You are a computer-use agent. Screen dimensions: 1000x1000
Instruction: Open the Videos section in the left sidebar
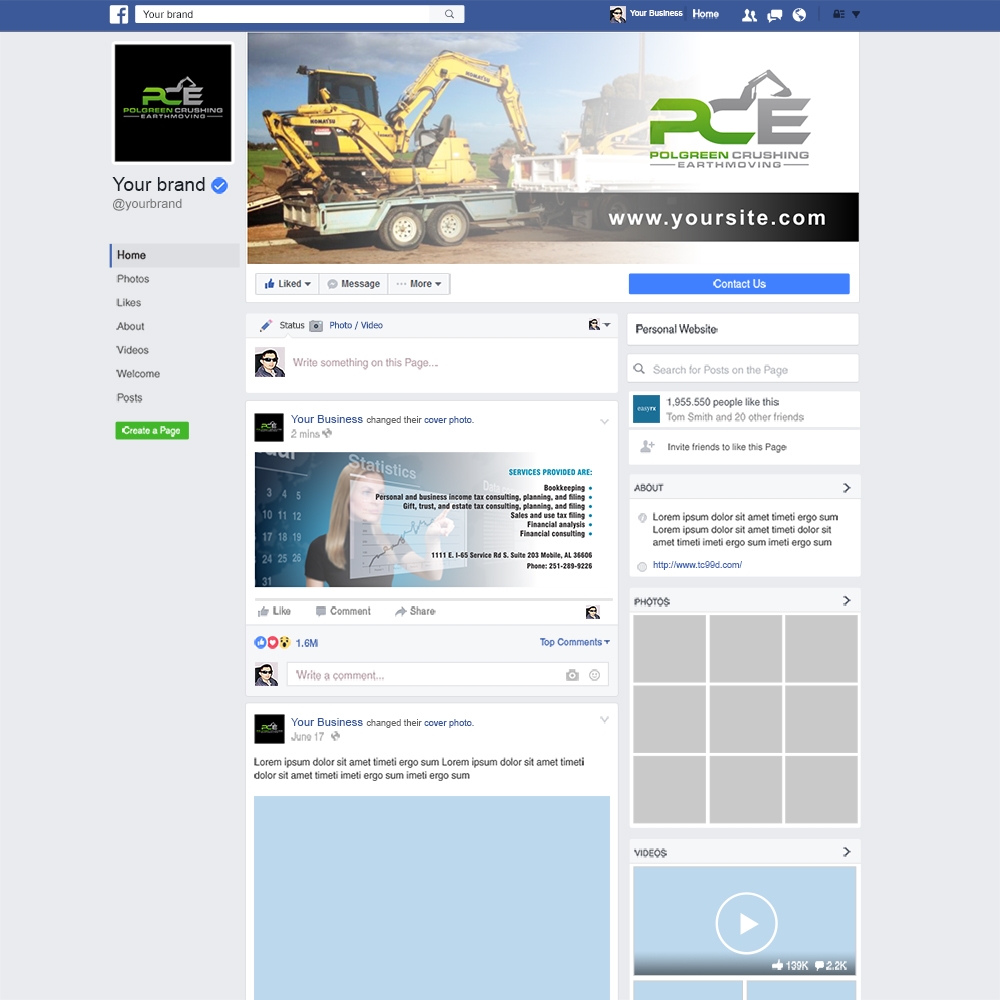(131, 350)
